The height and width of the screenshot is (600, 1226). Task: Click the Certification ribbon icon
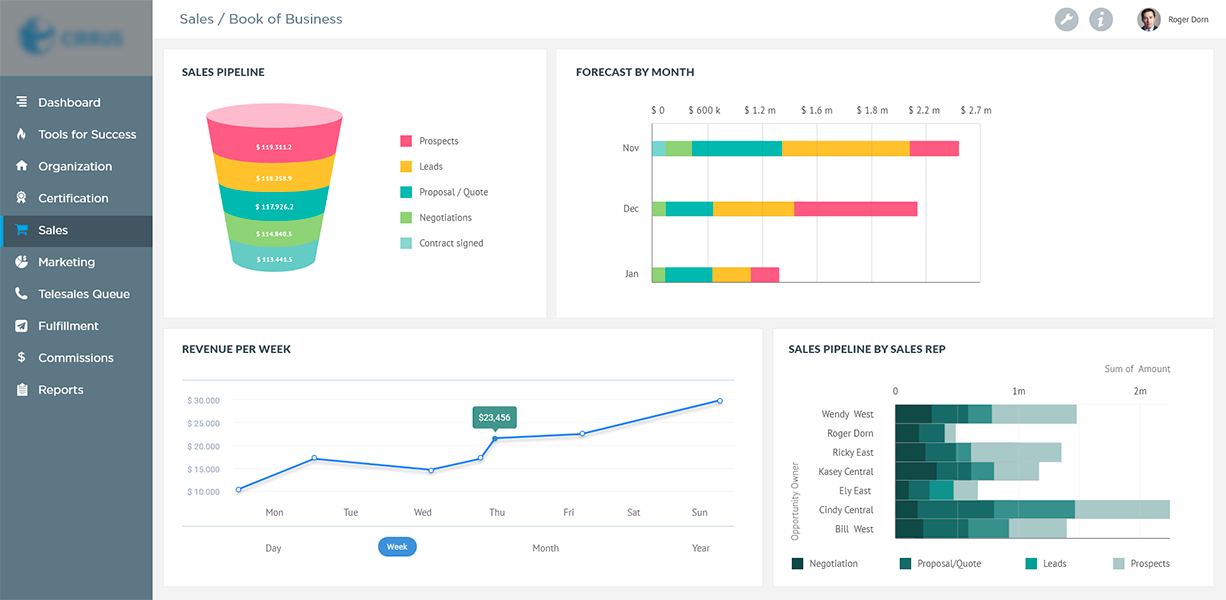coord(21,198)
